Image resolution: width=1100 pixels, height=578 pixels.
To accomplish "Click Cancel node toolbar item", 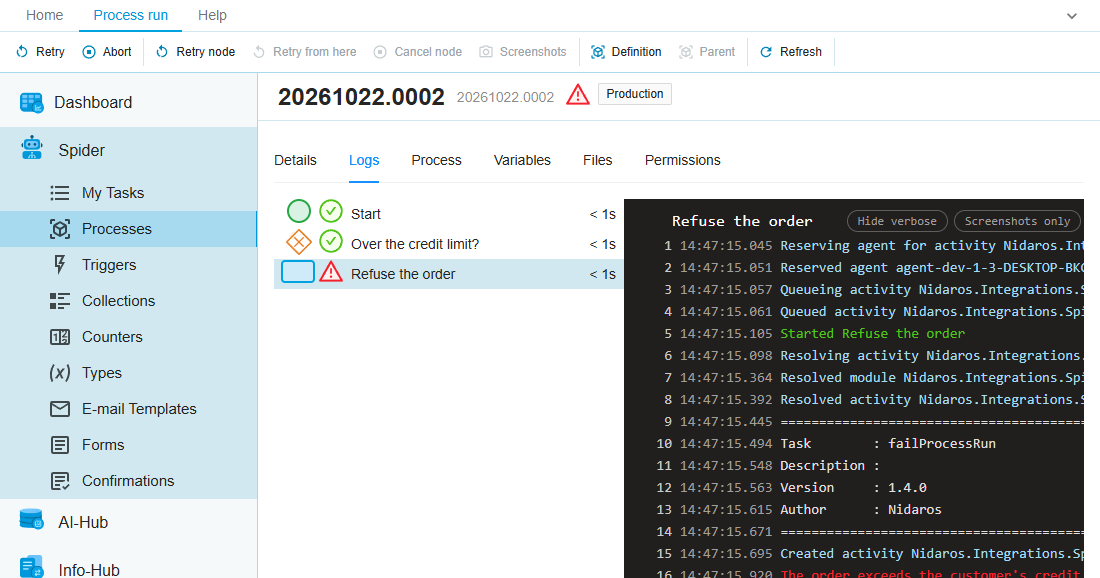I will pos(417,52).
